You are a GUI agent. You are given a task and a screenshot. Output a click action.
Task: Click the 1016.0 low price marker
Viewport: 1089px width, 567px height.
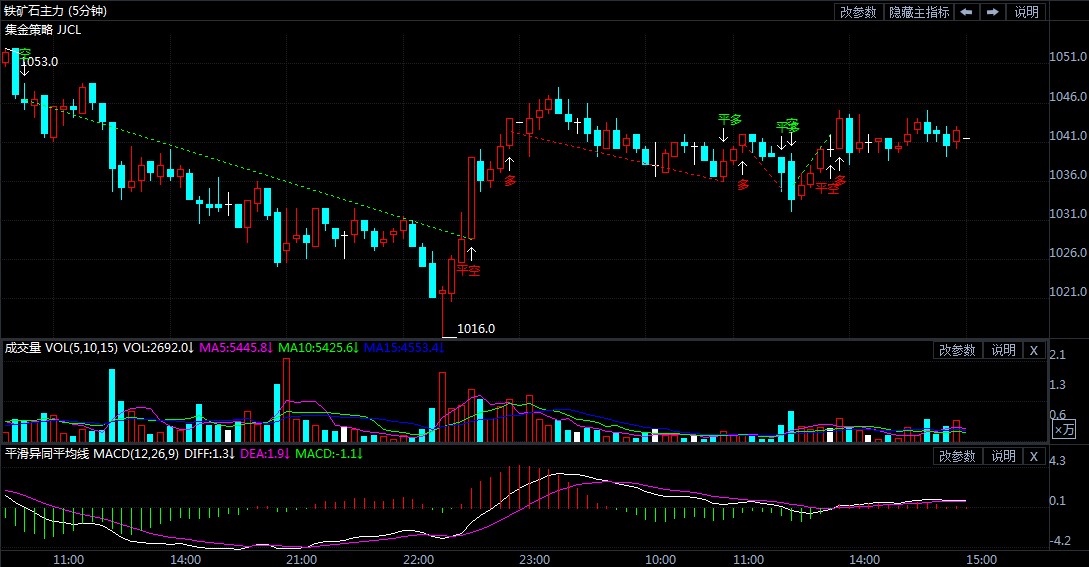pyautogui.click(x=476, y=328)
